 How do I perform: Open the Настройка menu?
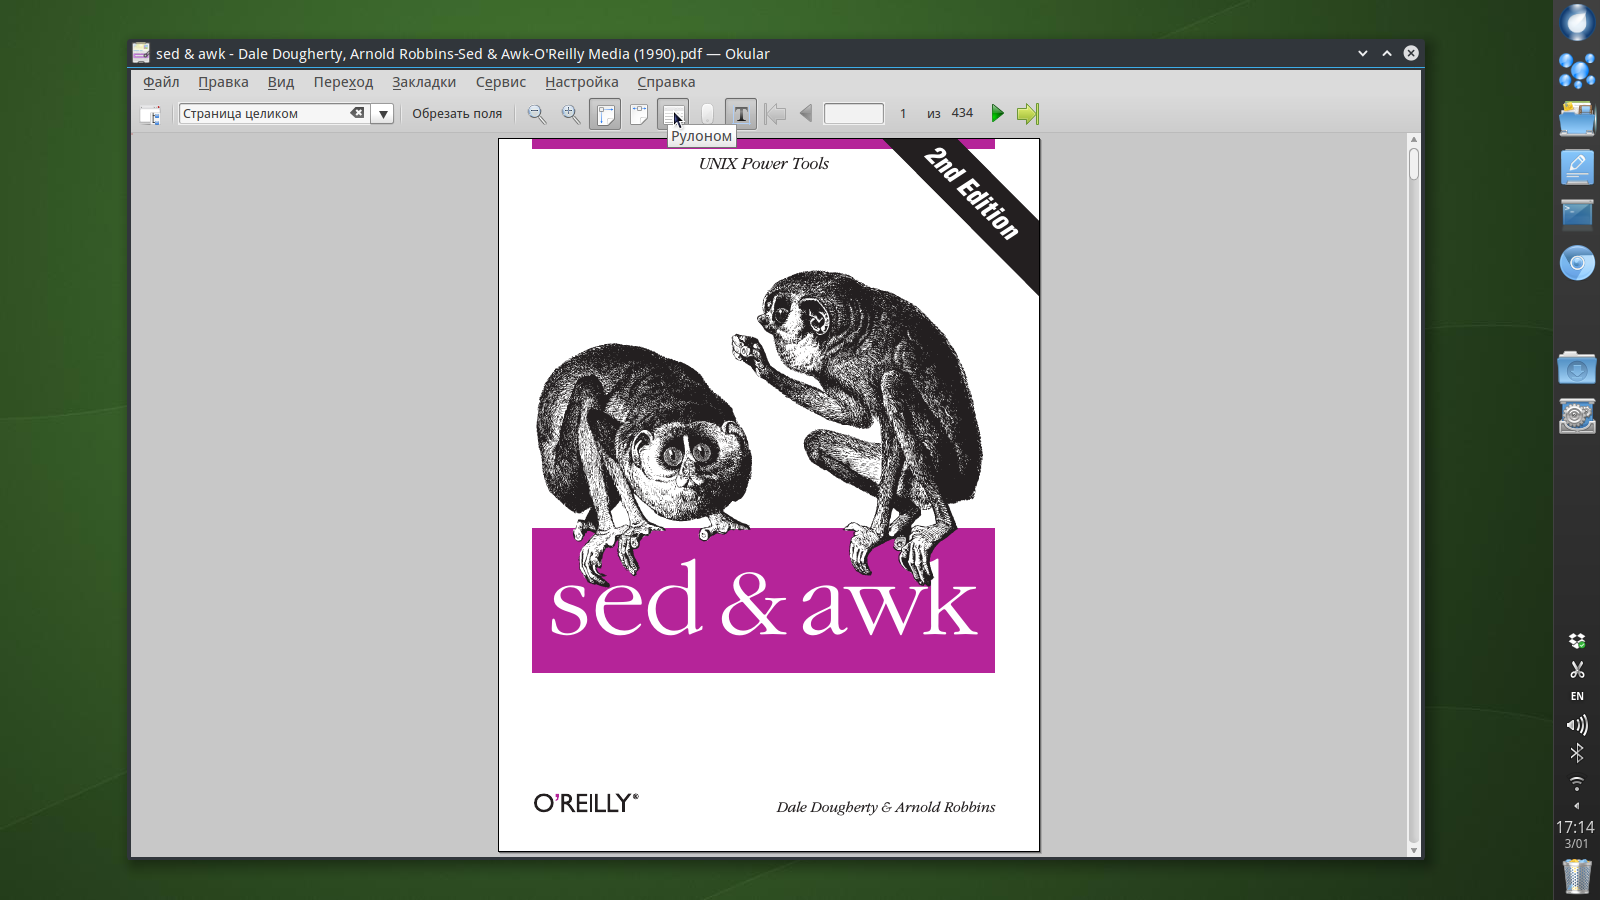(x=581, y=82)
